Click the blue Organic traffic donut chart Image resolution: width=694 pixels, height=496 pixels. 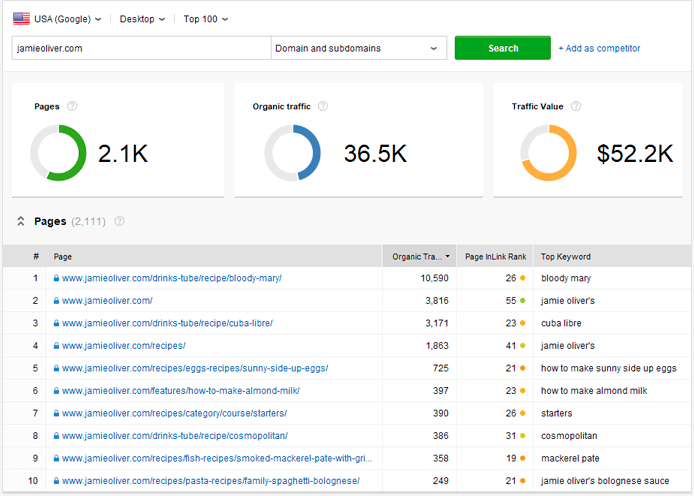[x=293, y=153]
